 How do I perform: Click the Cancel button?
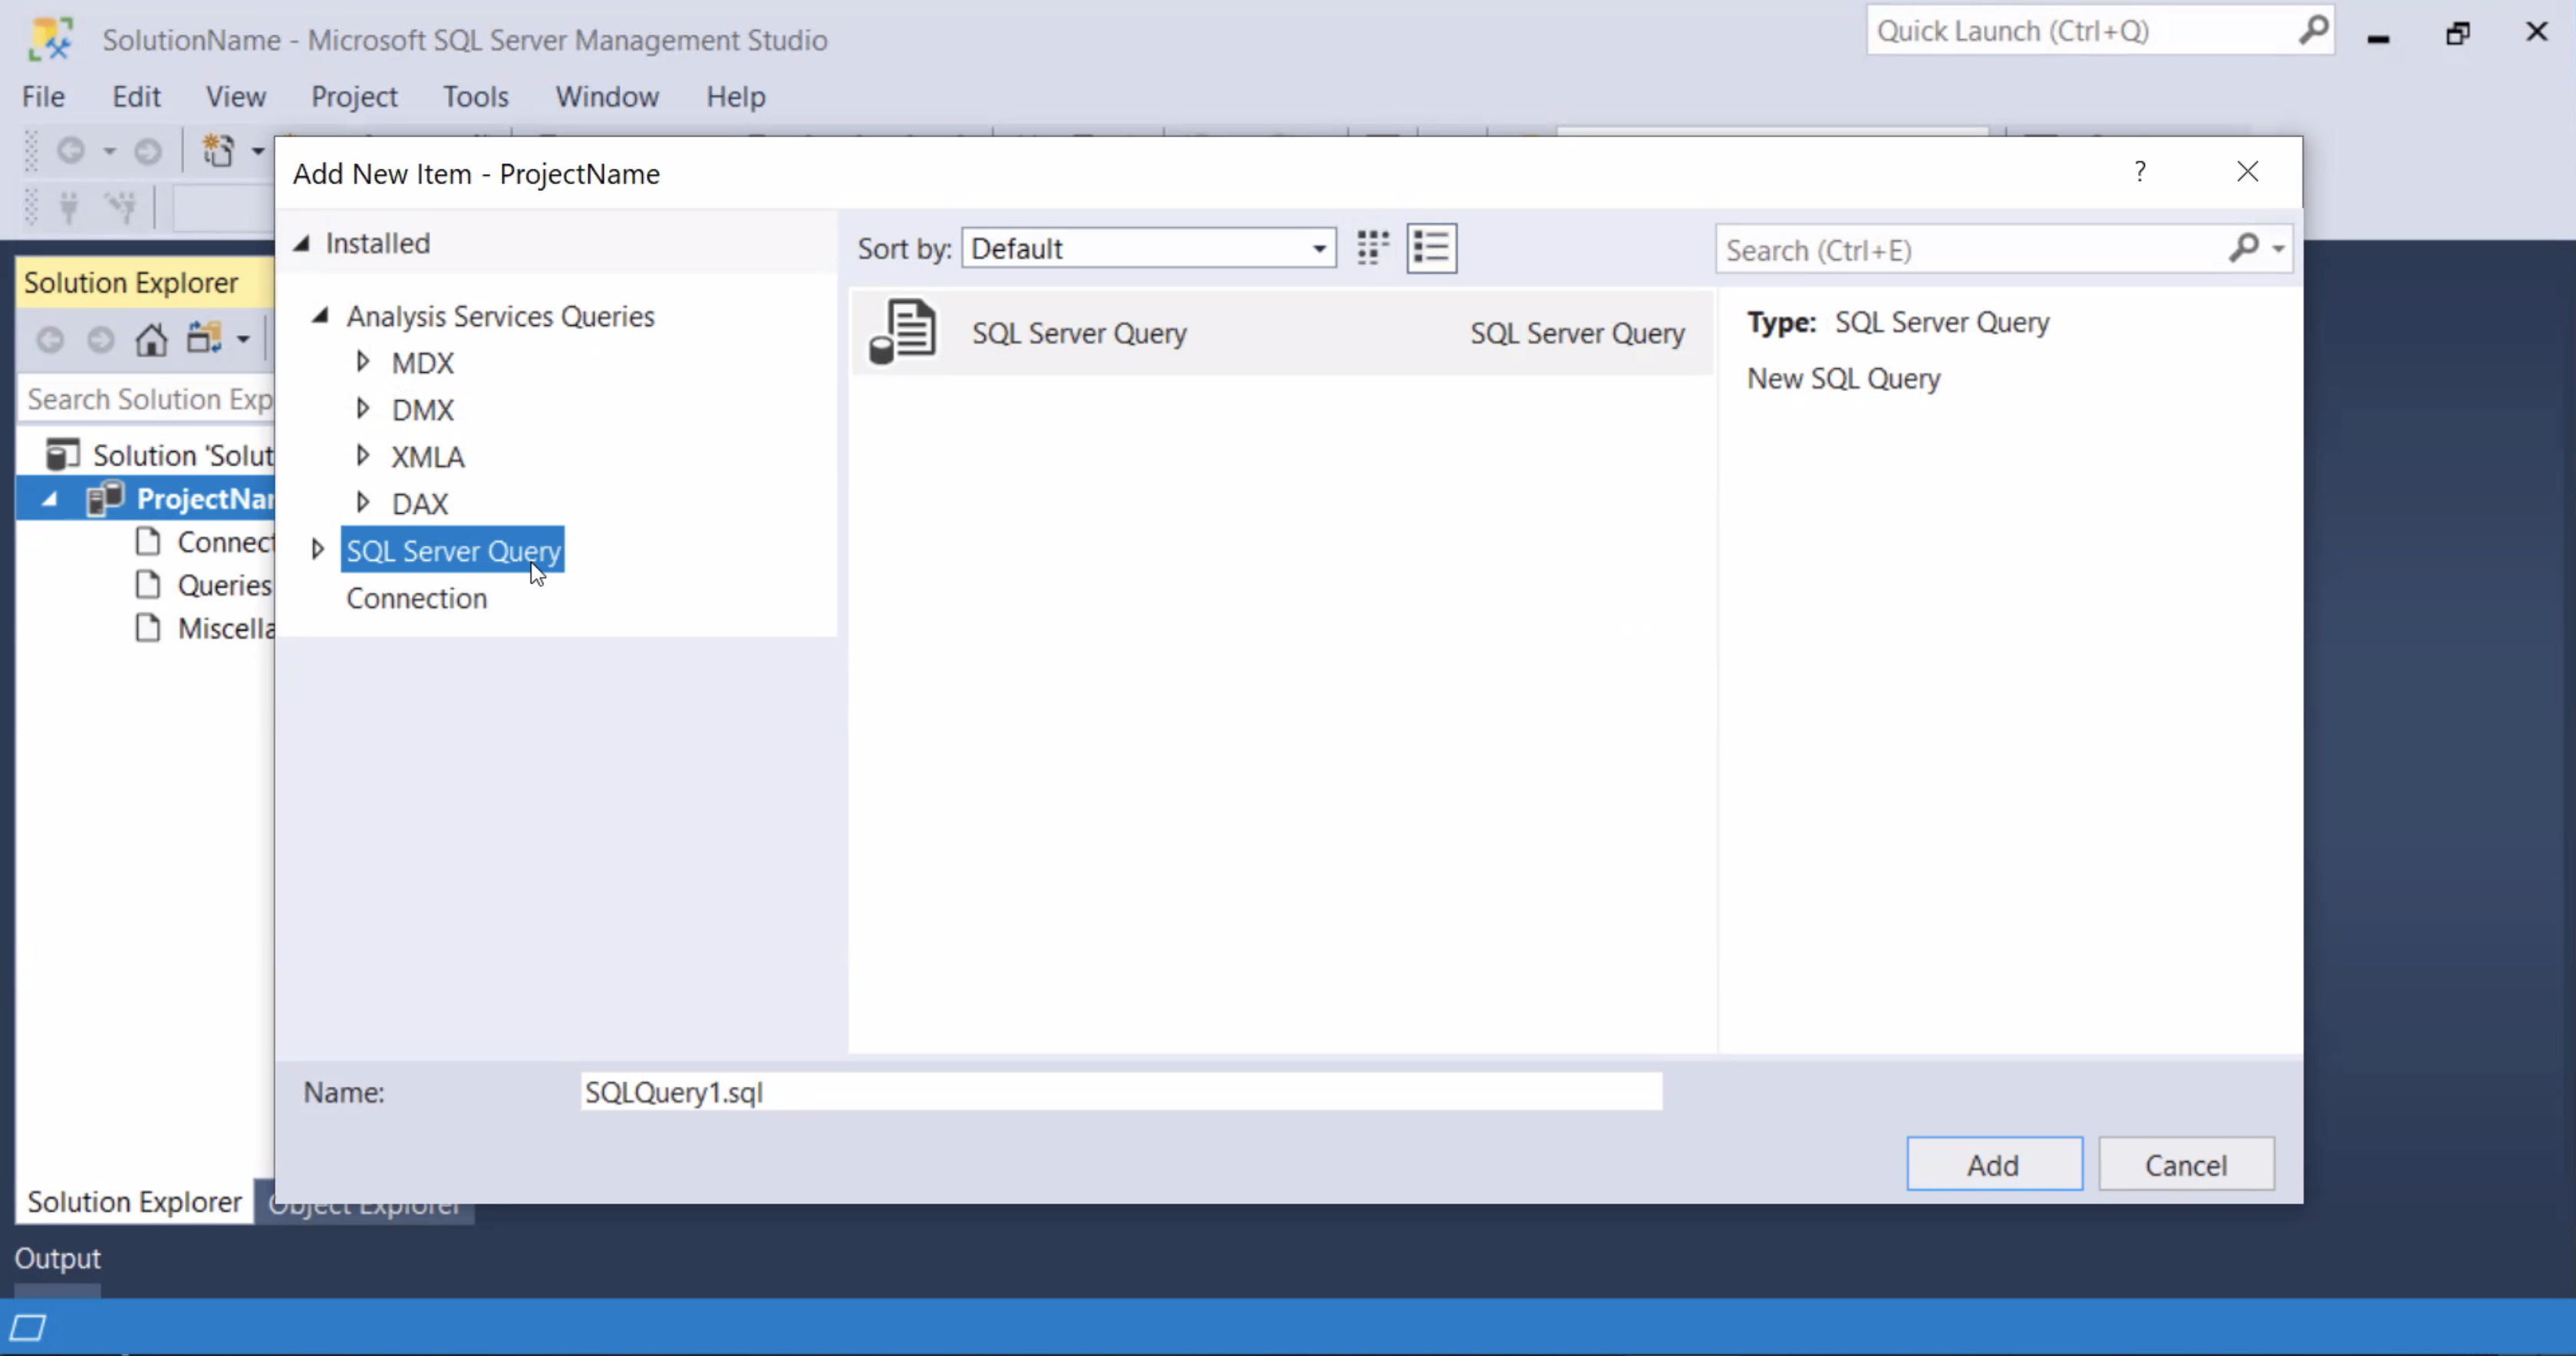pyautogui.click(x=2186, y=1164)
